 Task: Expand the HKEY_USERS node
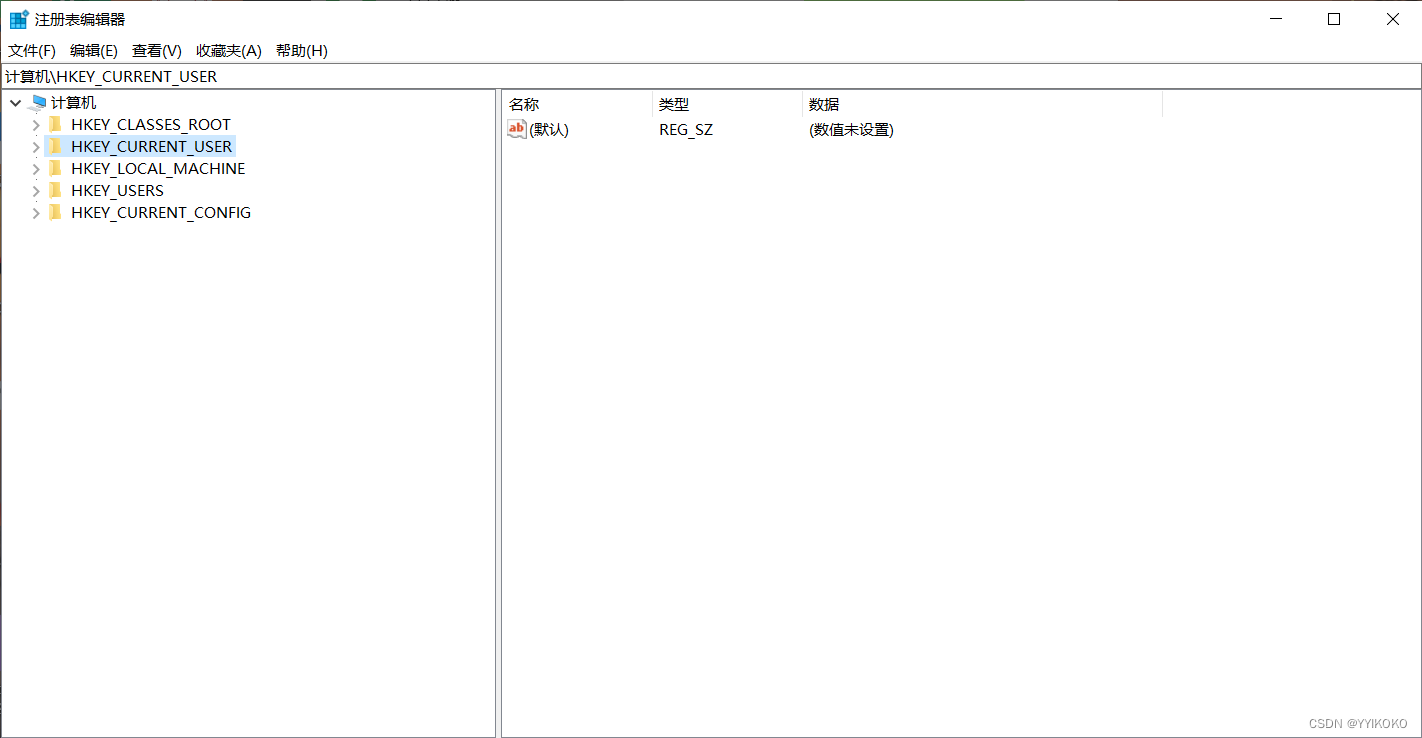35,190
